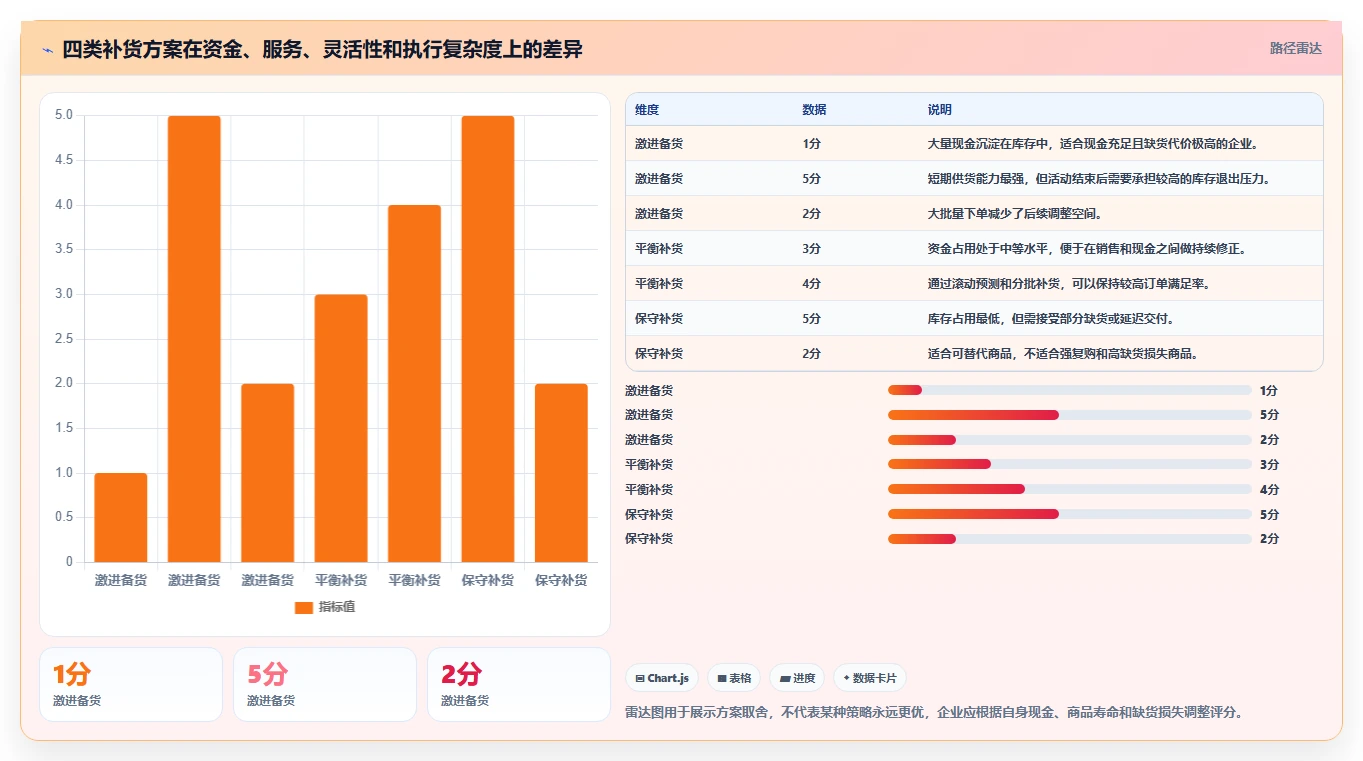Click the chart bar with value 1
This screenshot has height=761, width=1363.
[121, 517]
